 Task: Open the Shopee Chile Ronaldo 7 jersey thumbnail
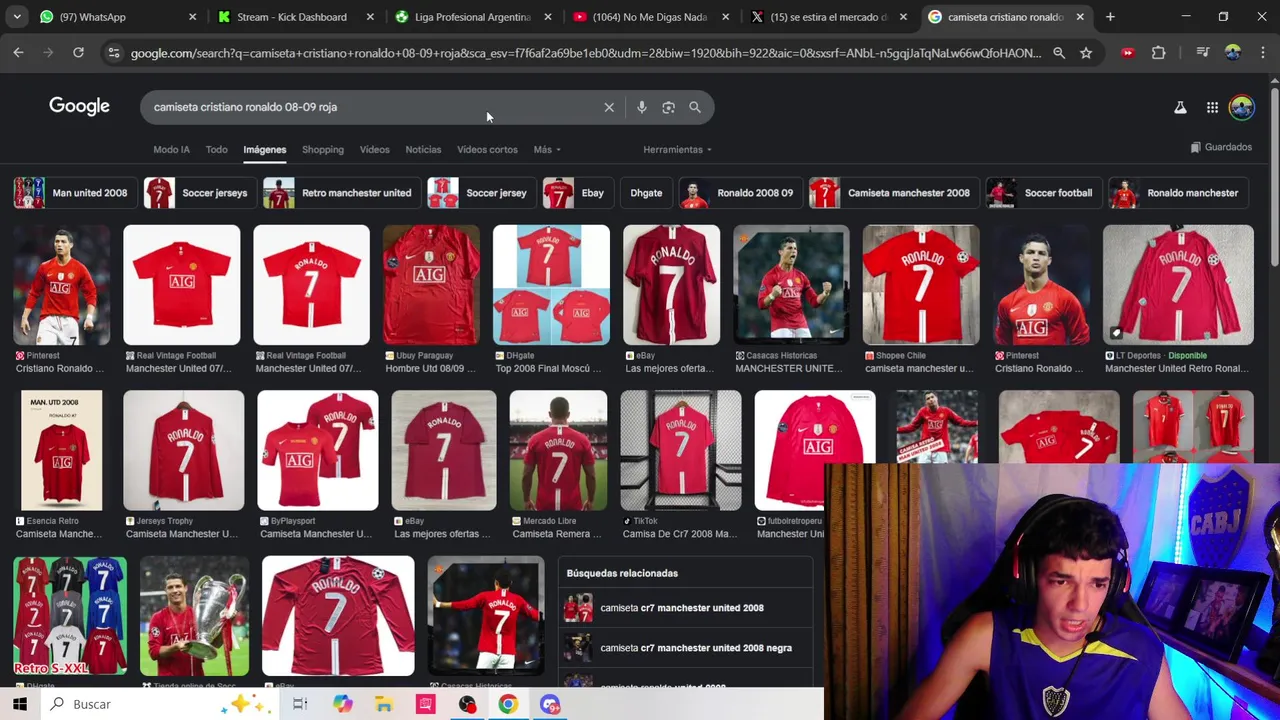pyautogui.click(x=921, y=285)
